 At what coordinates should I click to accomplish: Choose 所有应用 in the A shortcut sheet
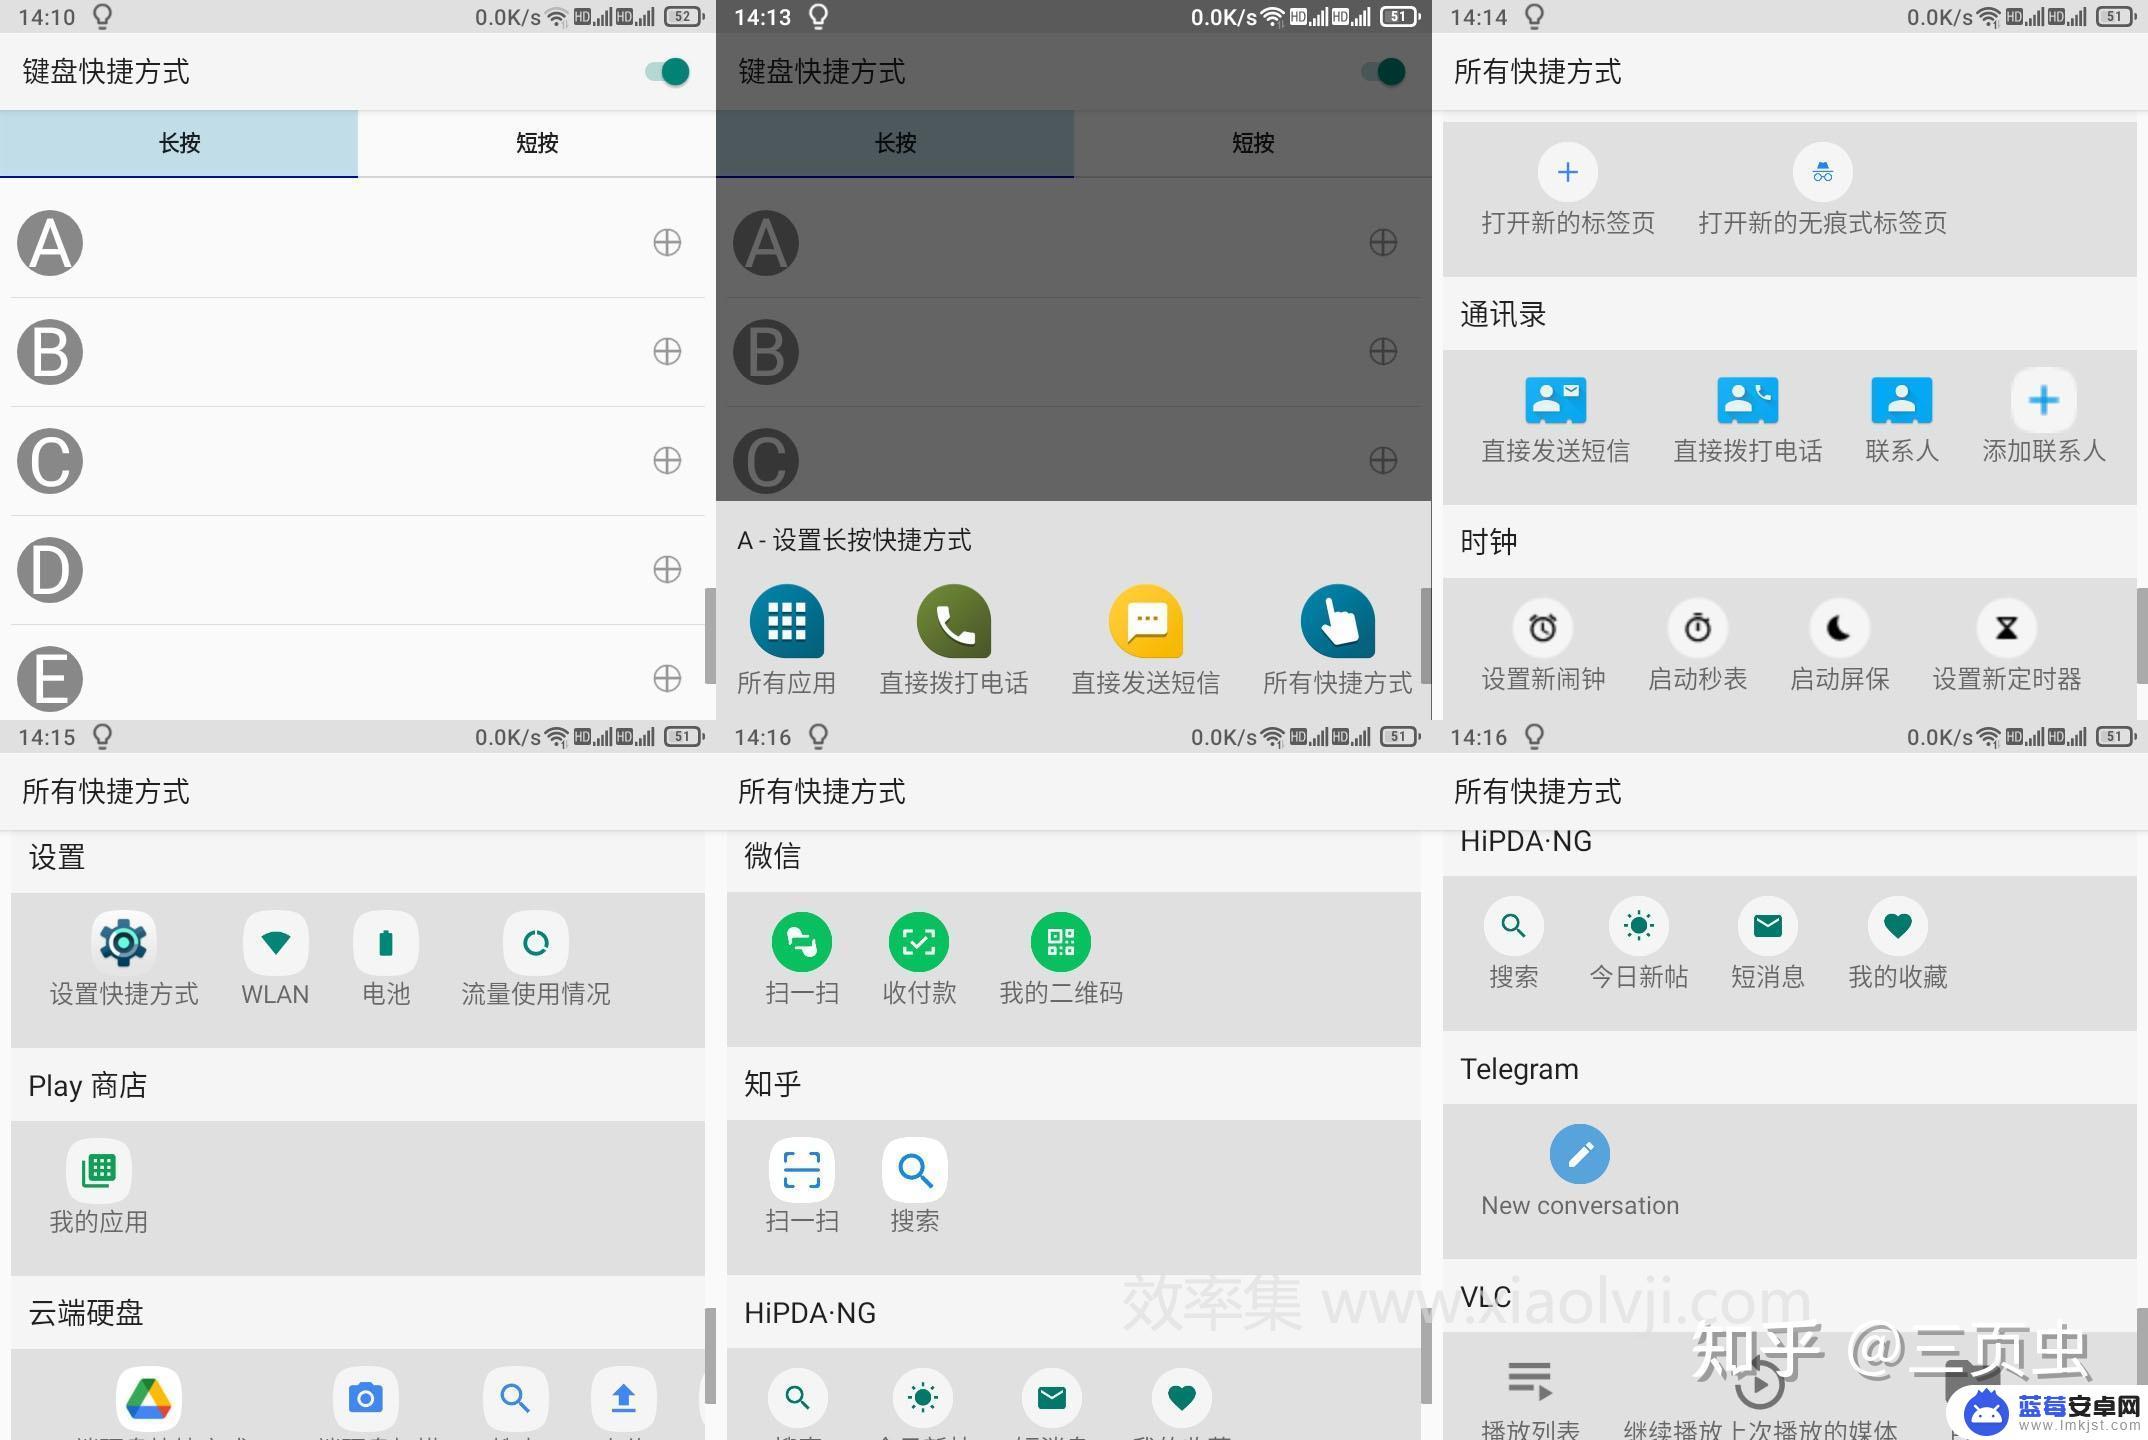pyautogui.click(x=787, y=640)
